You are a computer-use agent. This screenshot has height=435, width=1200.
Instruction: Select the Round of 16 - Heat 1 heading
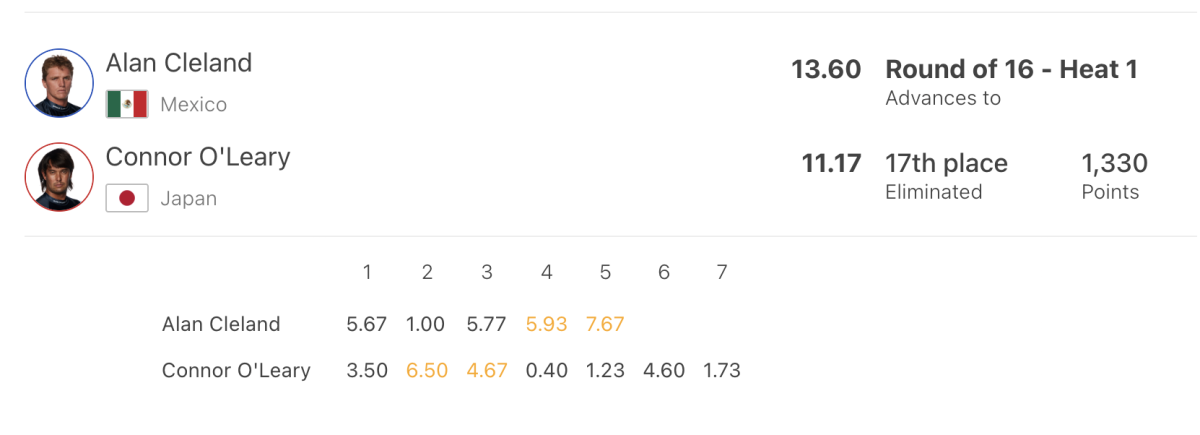(x=1012, y=69)
